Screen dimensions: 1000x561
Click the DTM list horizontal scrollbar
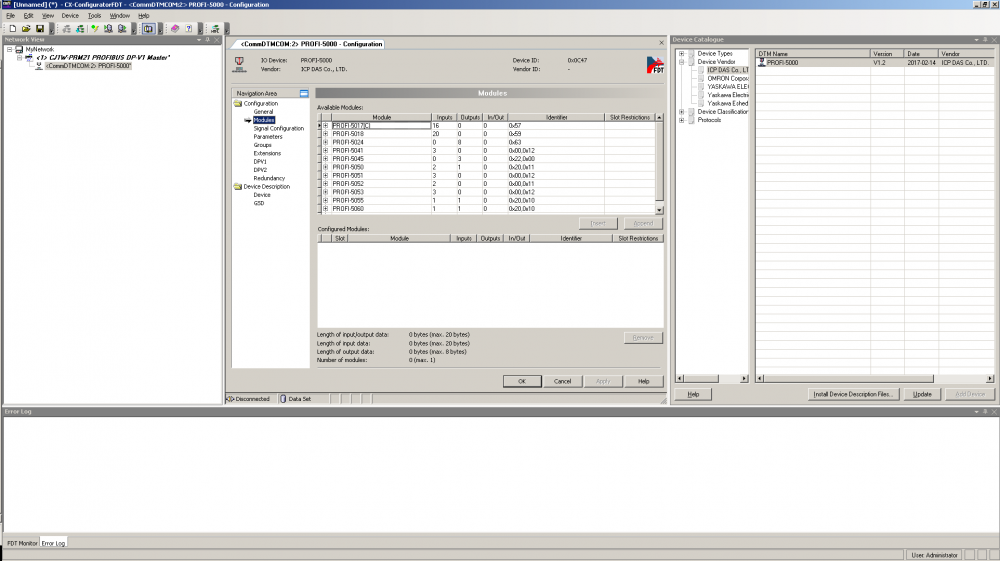point(874,379)
